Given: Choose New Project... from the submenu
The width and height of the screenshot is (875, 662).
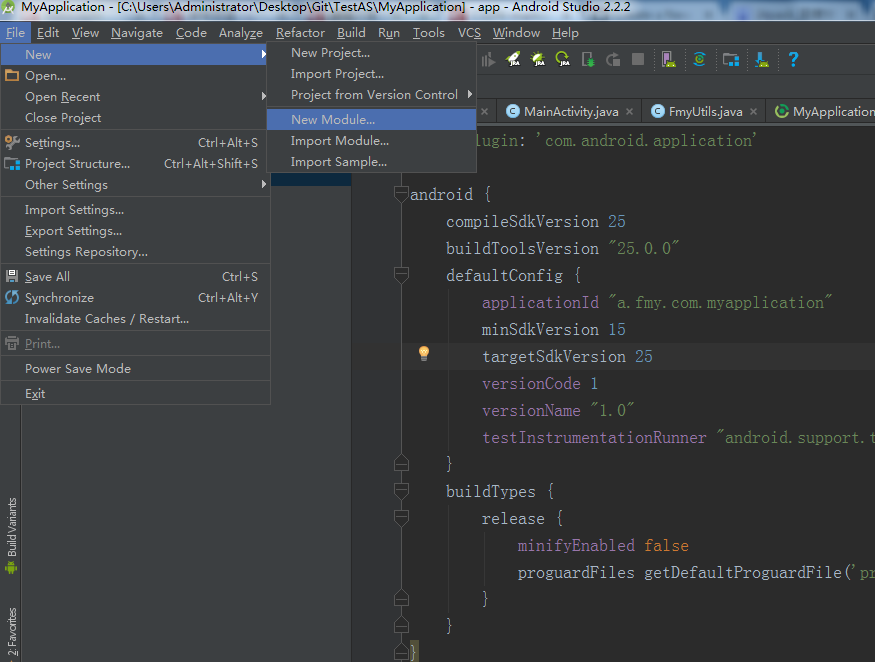Looking at the screenshot, I should [371, 53].
